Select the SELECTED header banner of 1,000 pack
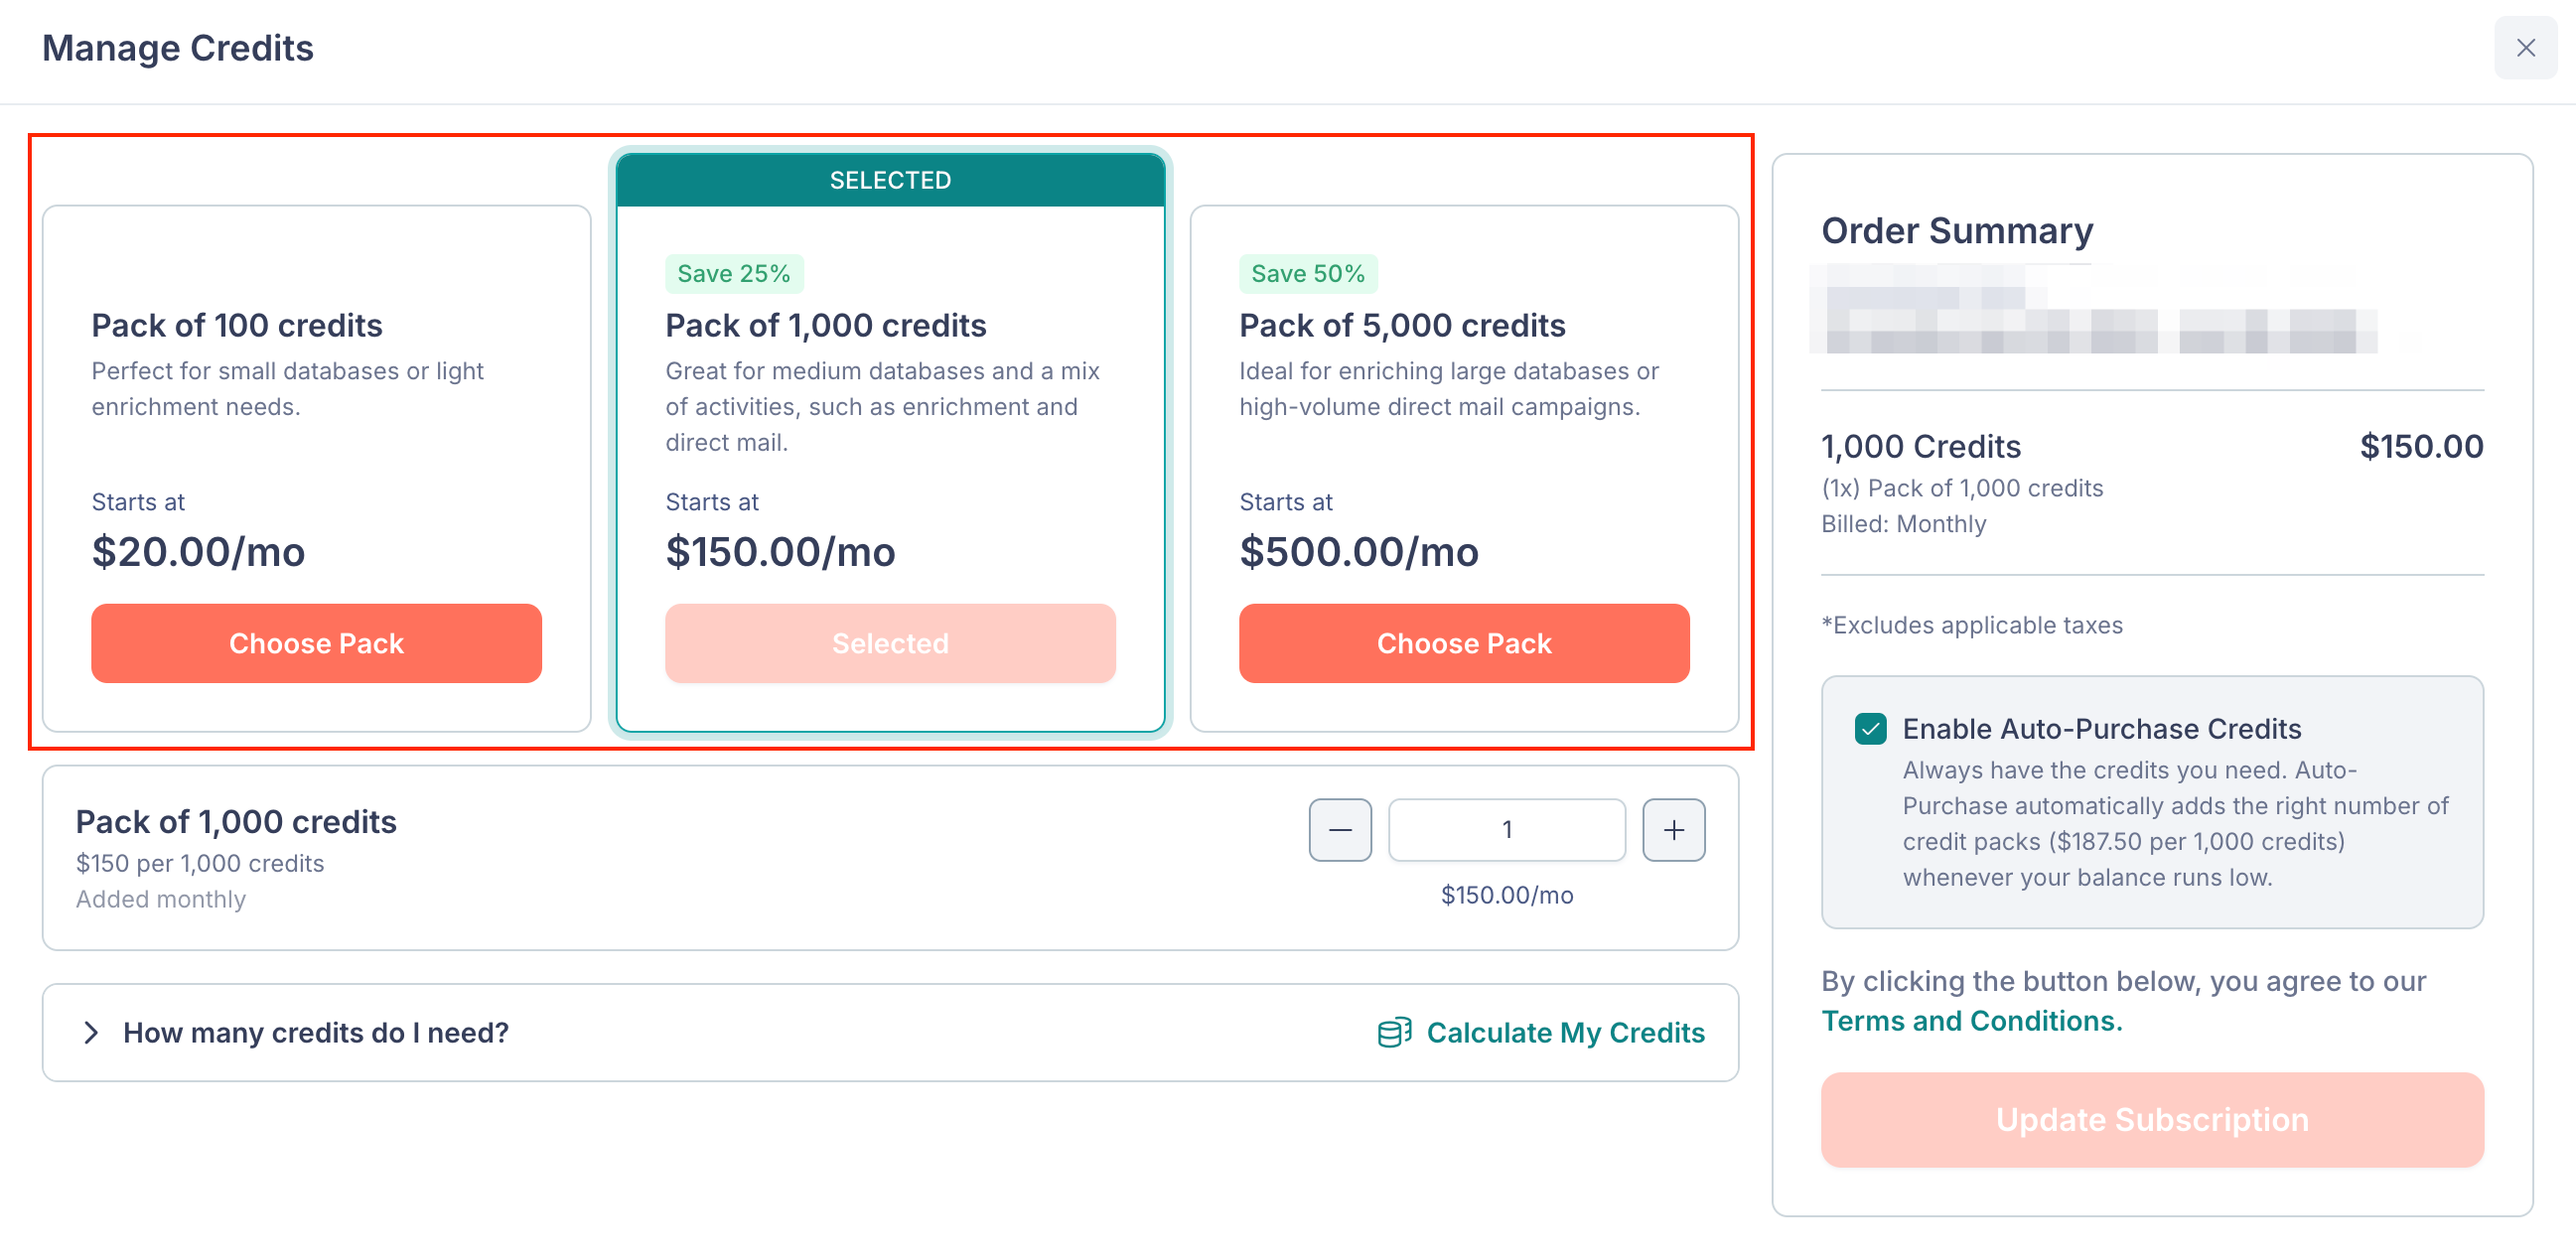 [890, 180]
